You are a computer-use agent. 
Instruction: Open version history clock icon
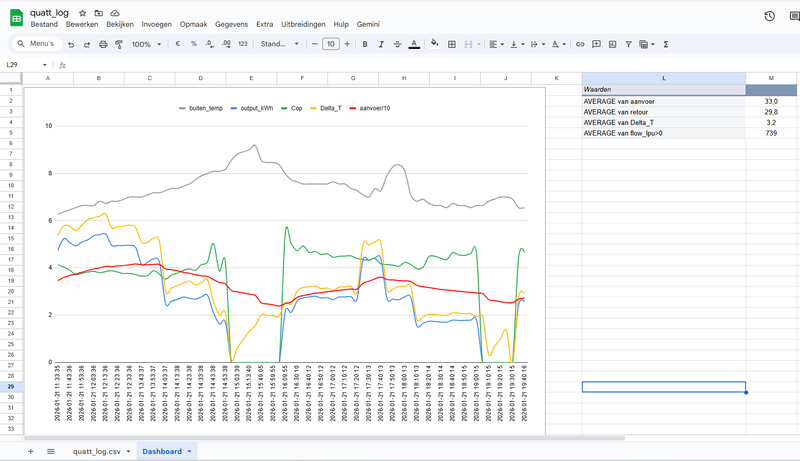(769, 16)
